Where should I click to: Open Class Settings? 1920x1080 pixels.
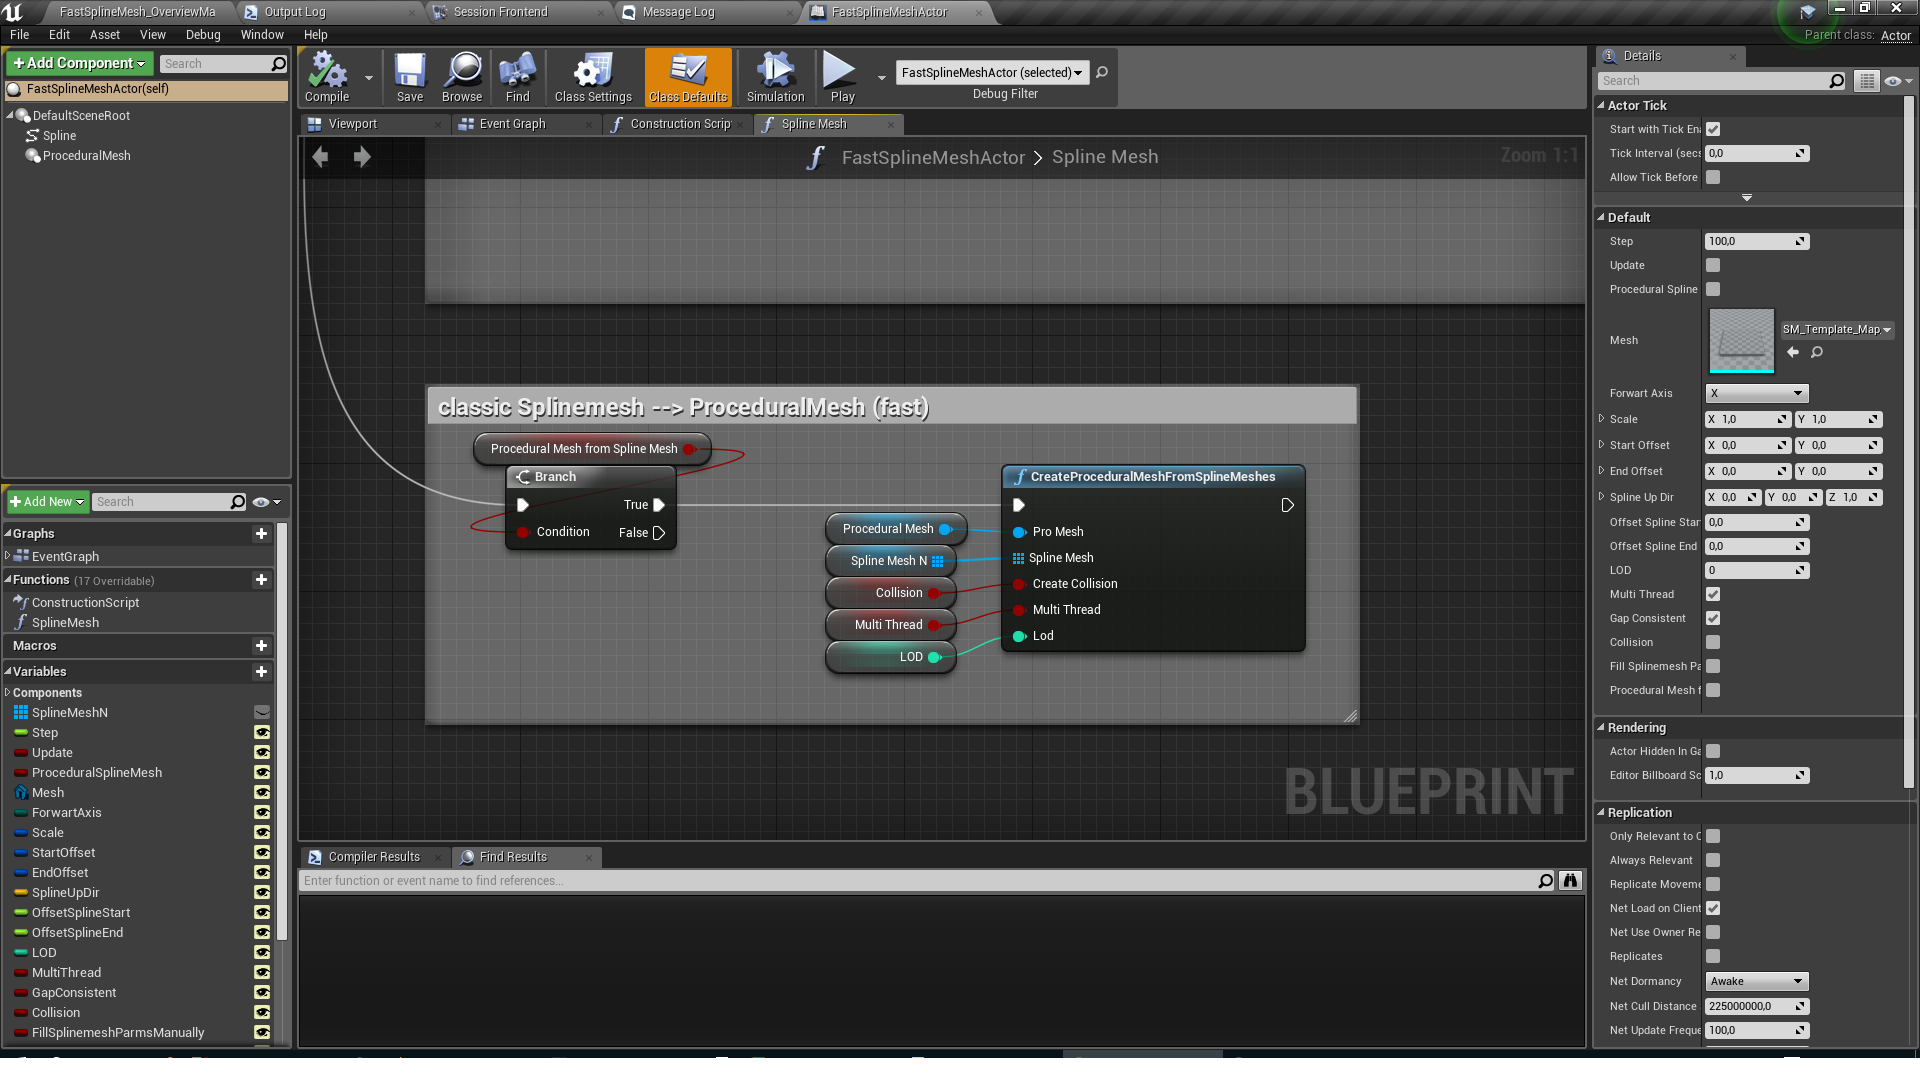coord(592,75)
